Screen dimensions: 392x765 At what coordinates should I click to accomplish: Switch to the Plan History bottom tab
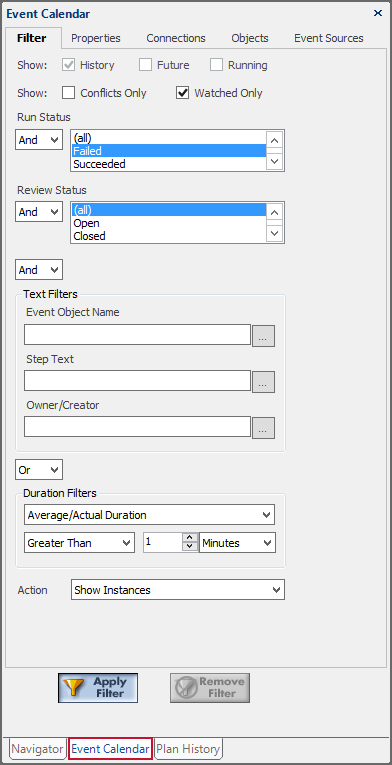(x=188, y=749)
